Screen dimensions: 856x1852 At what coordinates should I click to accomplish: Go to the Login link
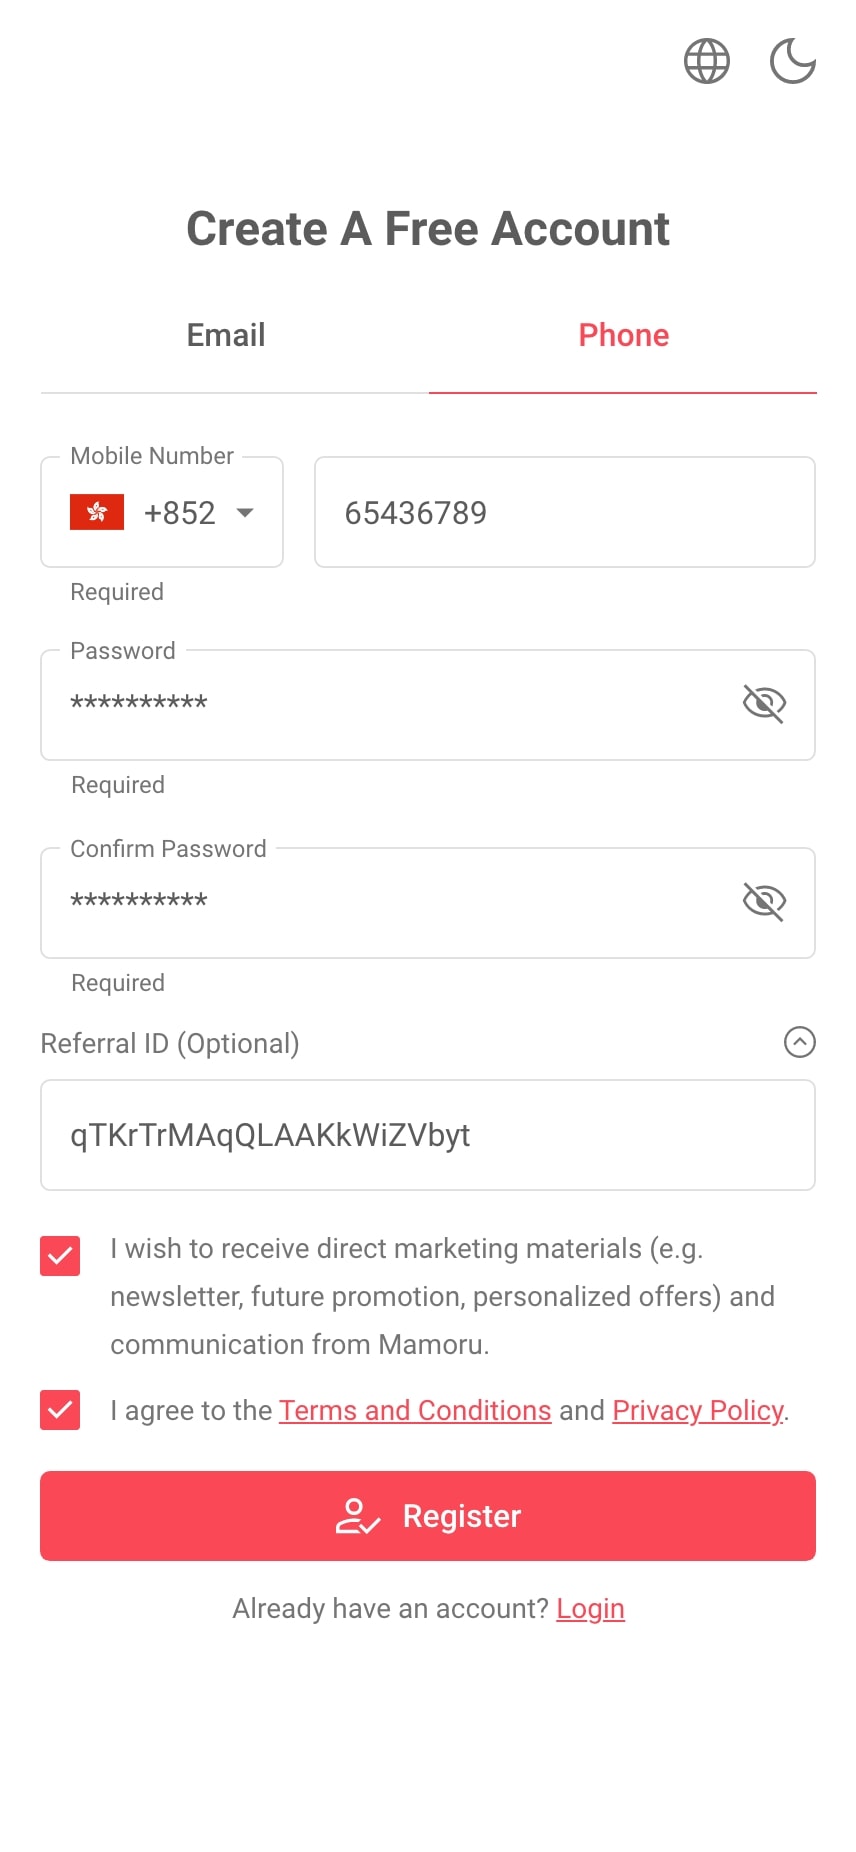pos(590,1608)
